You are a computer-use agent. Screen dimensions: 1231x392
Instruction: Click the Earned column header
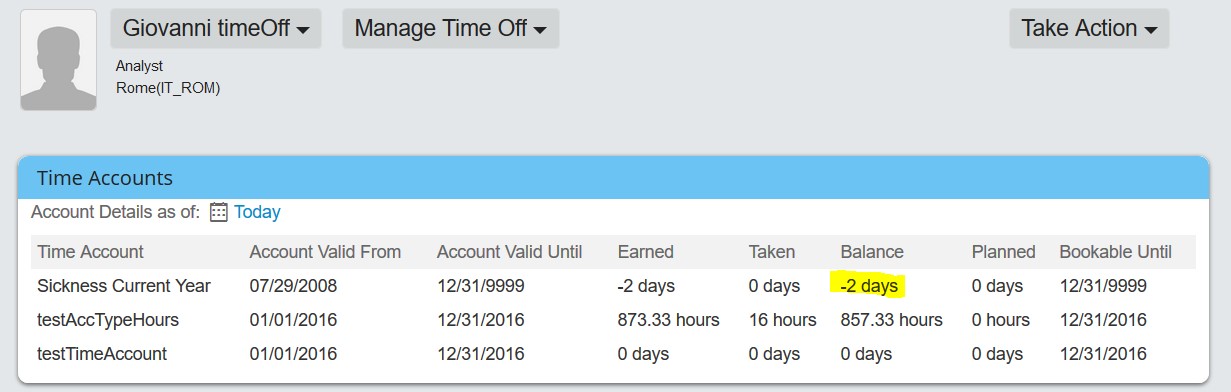(x=646, y=252)
